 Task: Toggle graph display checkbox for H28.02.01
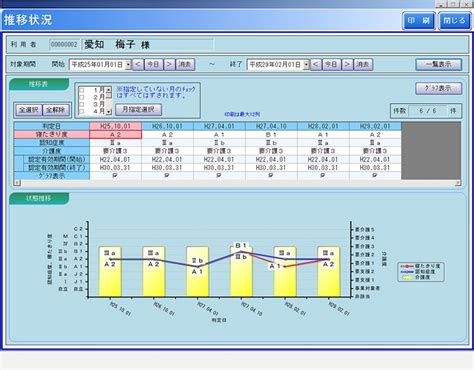(x=323, y=175)
